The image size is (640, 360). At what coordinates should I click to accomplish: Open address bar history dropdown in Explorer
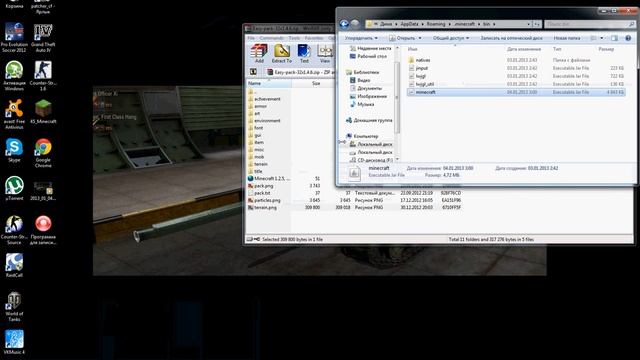coord(529,24)
